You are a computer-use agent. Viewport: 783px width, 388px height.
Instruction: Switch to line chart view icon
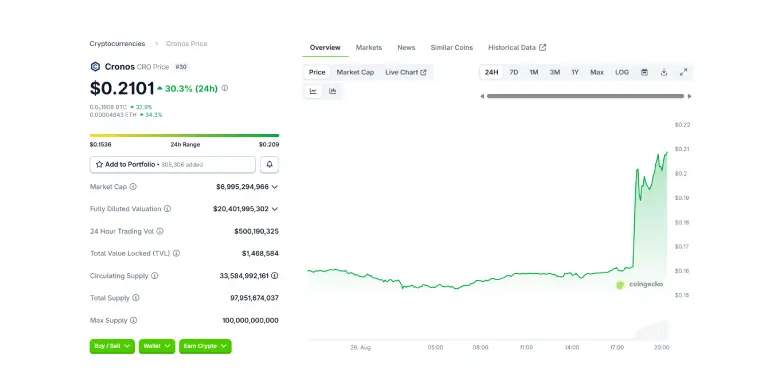(x=313, y=91)
